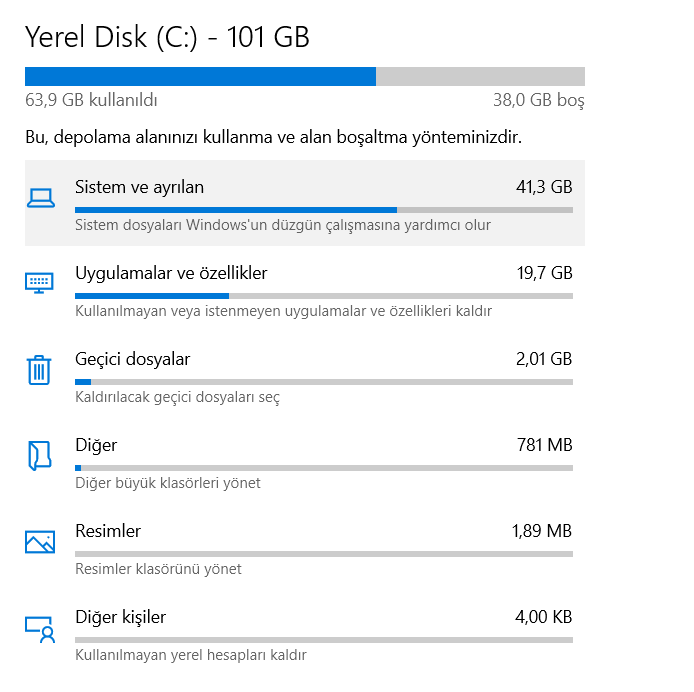The image size is (694, 692).
Task: Click the Uygulamalar ve özellikler usage bar
Action: click(323, 296)
